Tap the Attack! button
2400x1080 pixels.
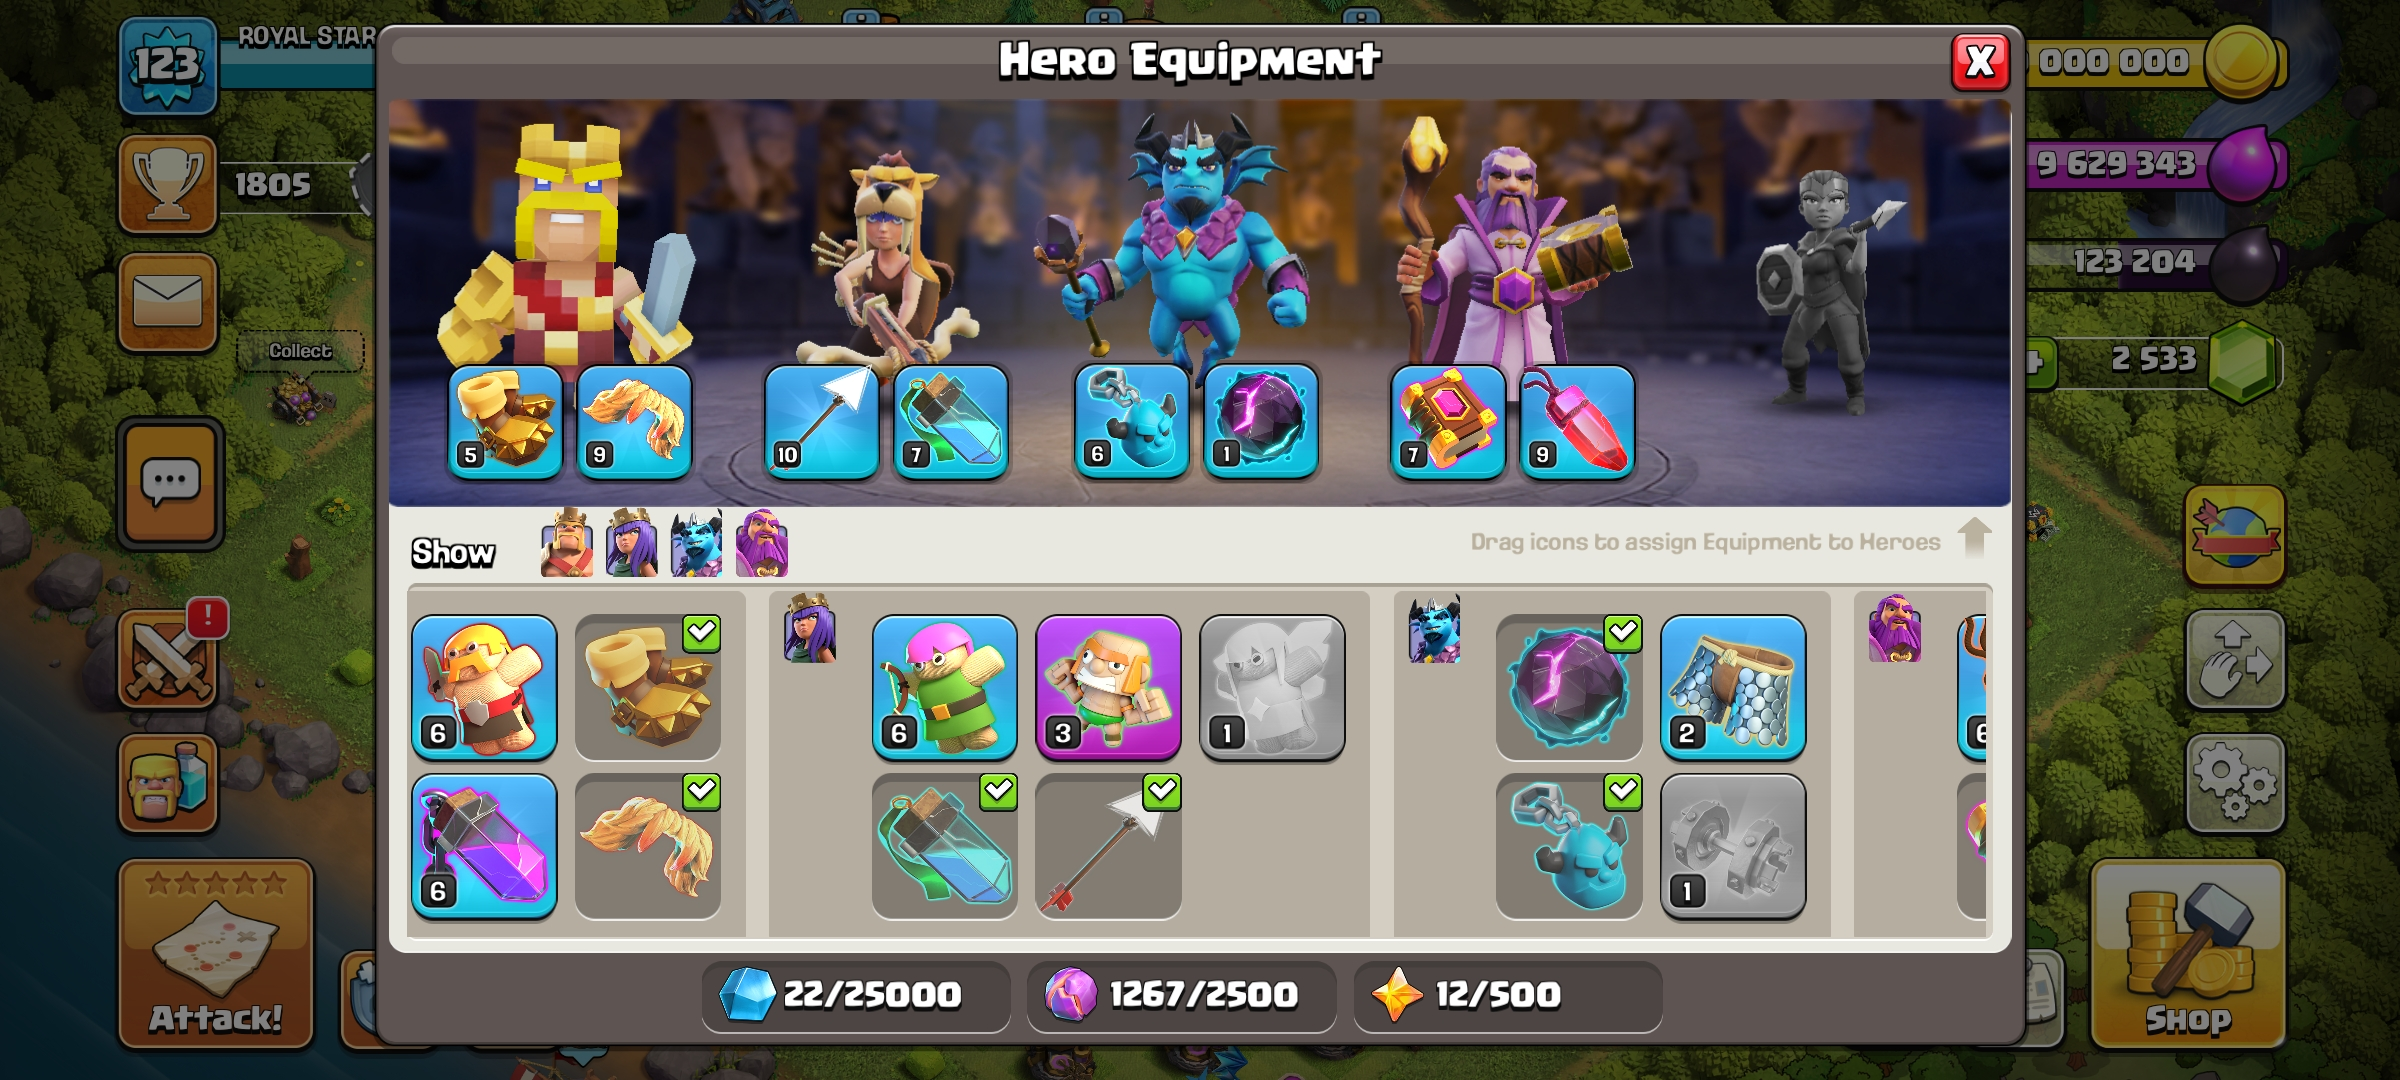(x=215, y=953)
